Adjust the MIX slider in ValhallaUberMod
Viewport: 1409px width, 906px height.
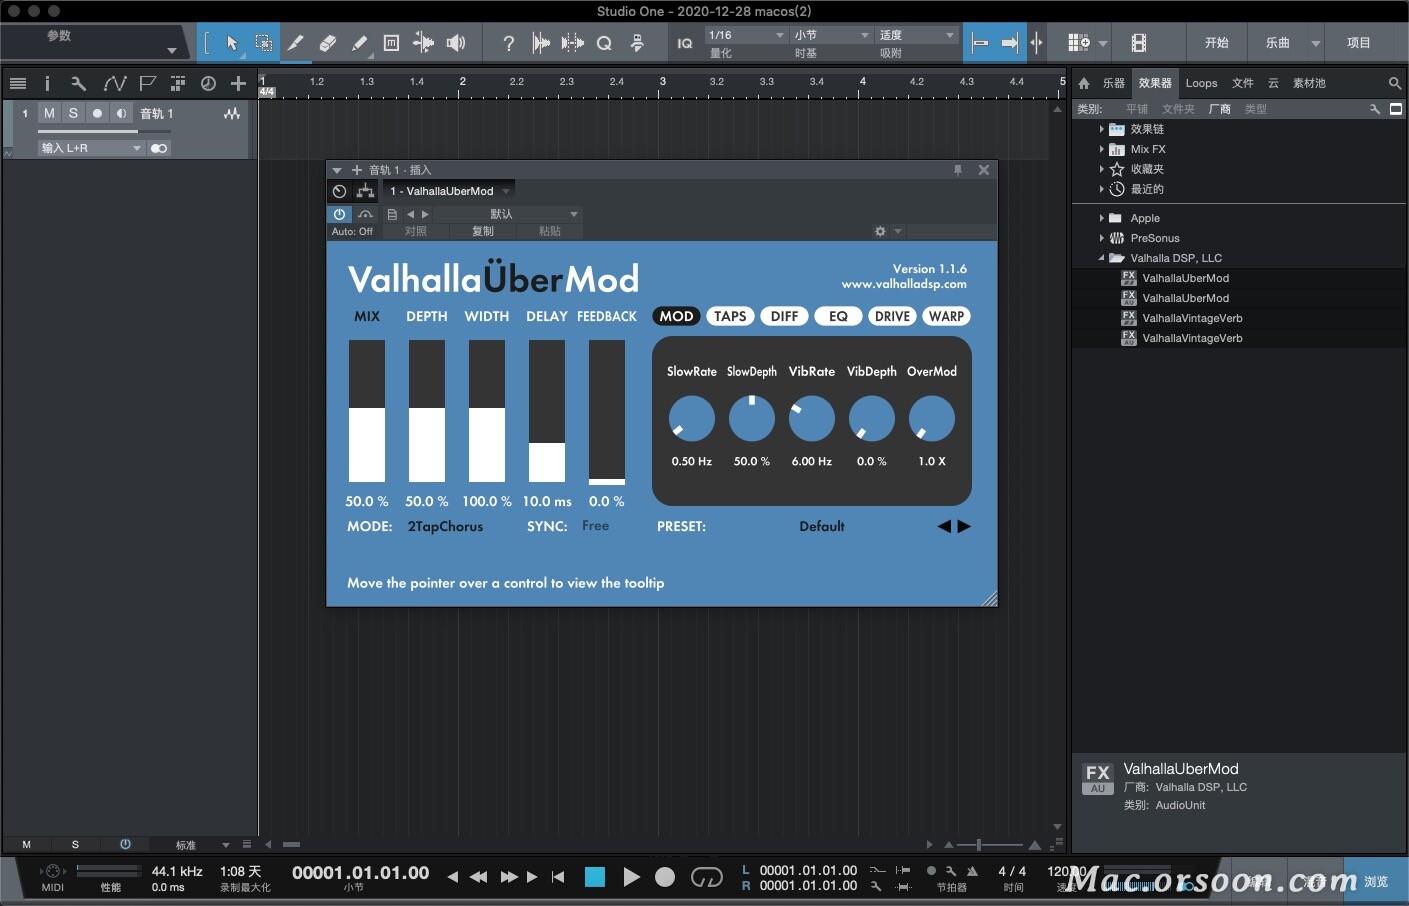(367, 411)
